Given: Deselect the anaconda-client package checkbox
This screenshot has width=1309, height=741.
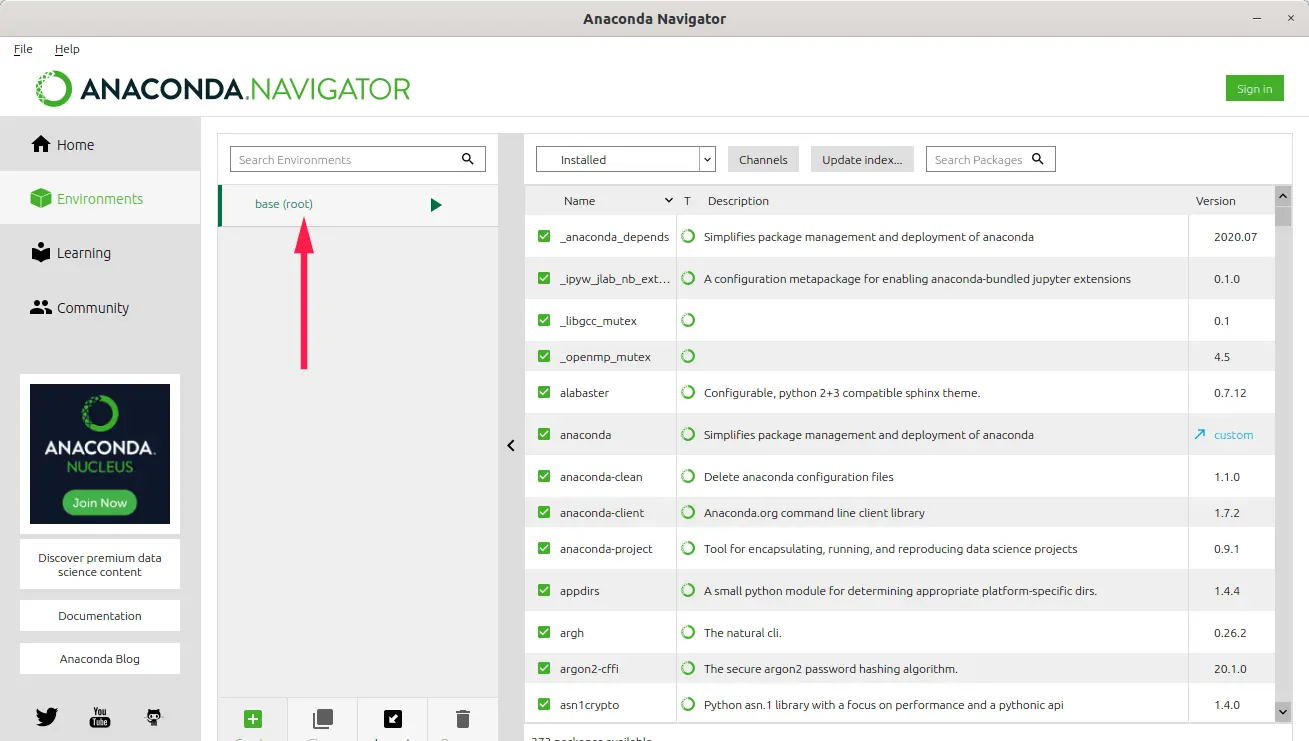Looking at the screenshot, I should pyautogui.click(x=543, y=512).
